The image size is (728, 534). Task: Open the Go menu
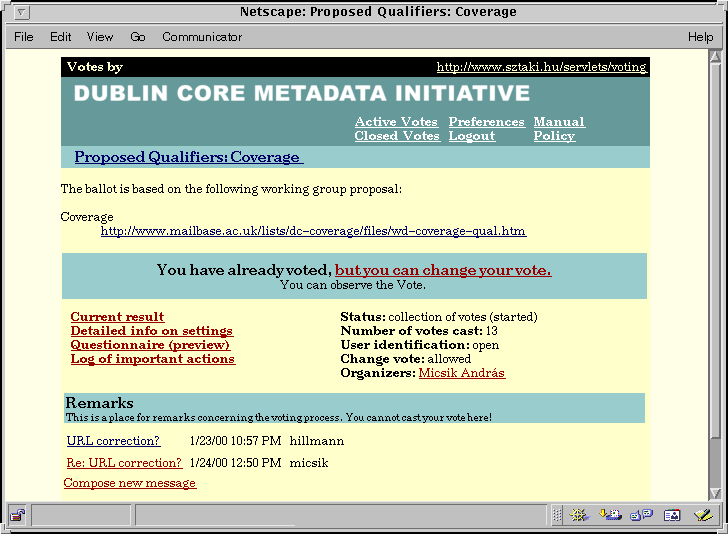[138, 37]
